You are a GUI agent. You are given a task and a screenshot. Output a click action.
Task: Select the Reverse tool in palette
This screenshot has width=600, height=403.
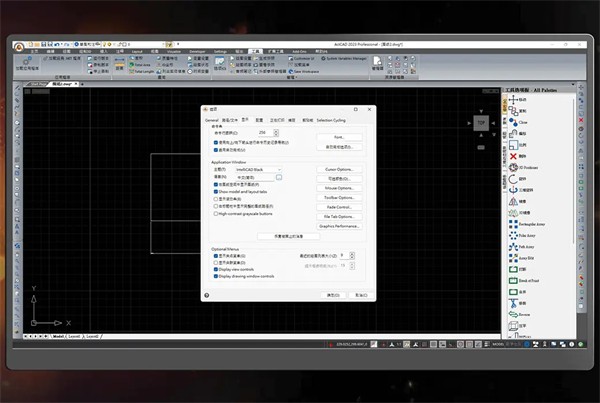point(520,312)
